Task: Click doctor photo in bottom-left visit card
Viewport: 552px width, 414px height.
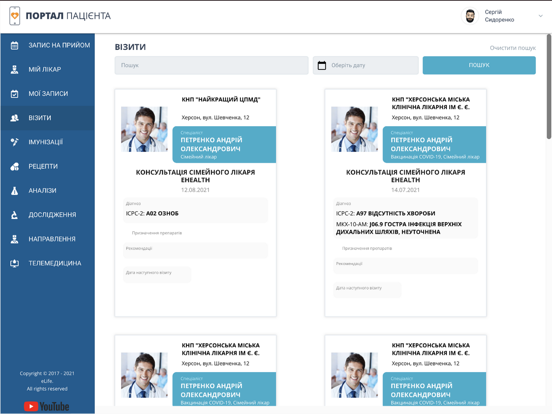Action: (144, 375)
